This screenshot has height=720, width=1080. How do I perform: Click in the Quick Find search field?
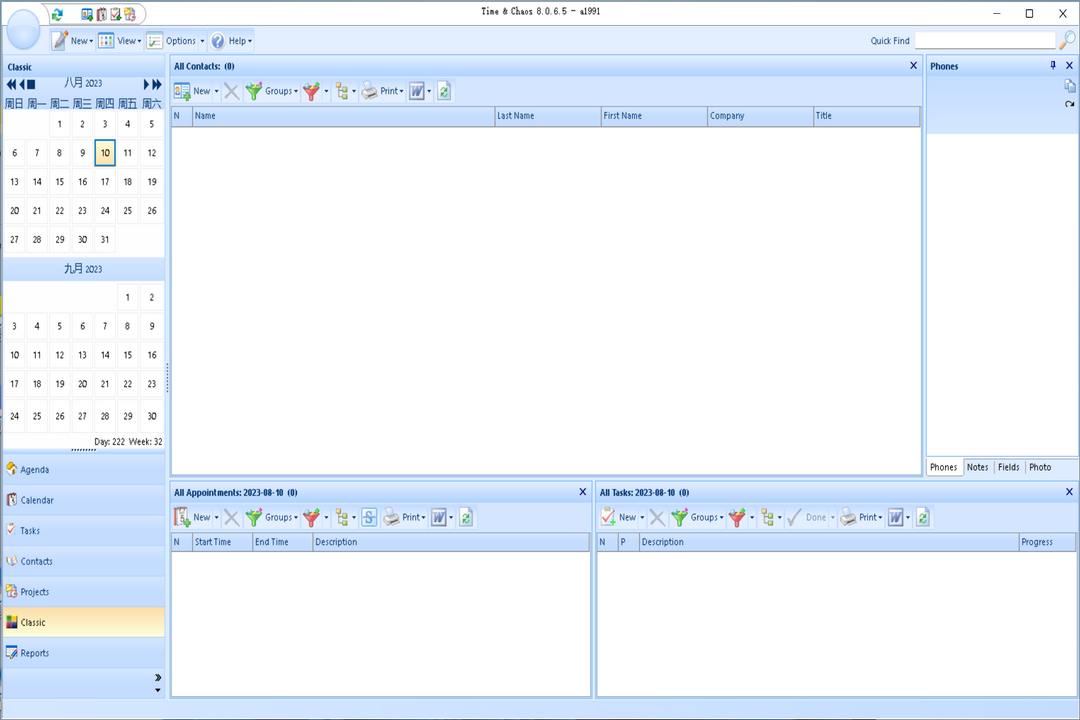click(984, 41)
